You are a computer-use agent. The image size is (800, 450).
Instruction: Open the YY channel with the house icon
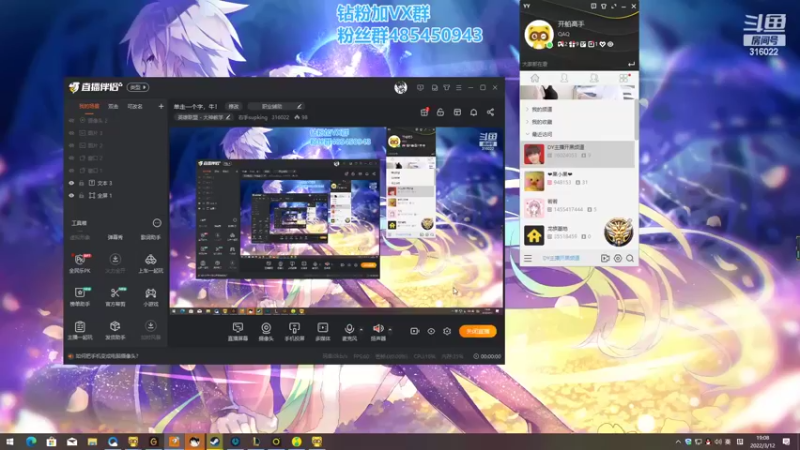[x=579, y=235]
